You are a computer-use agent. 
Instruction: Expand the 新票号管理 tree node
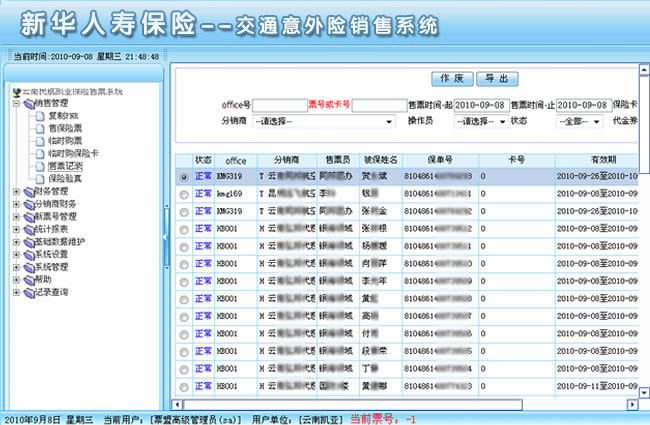coord(16,216)
